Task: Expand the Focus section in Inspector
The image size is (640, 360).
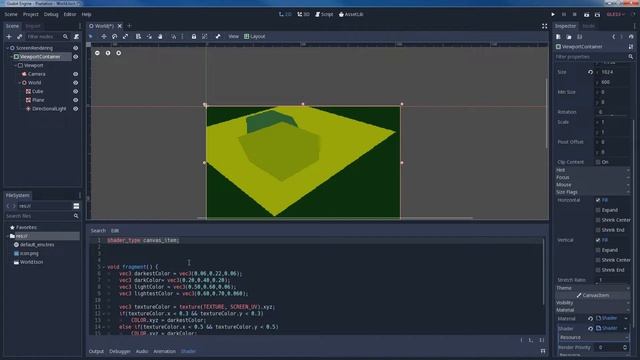Action: tap(592, 177)
